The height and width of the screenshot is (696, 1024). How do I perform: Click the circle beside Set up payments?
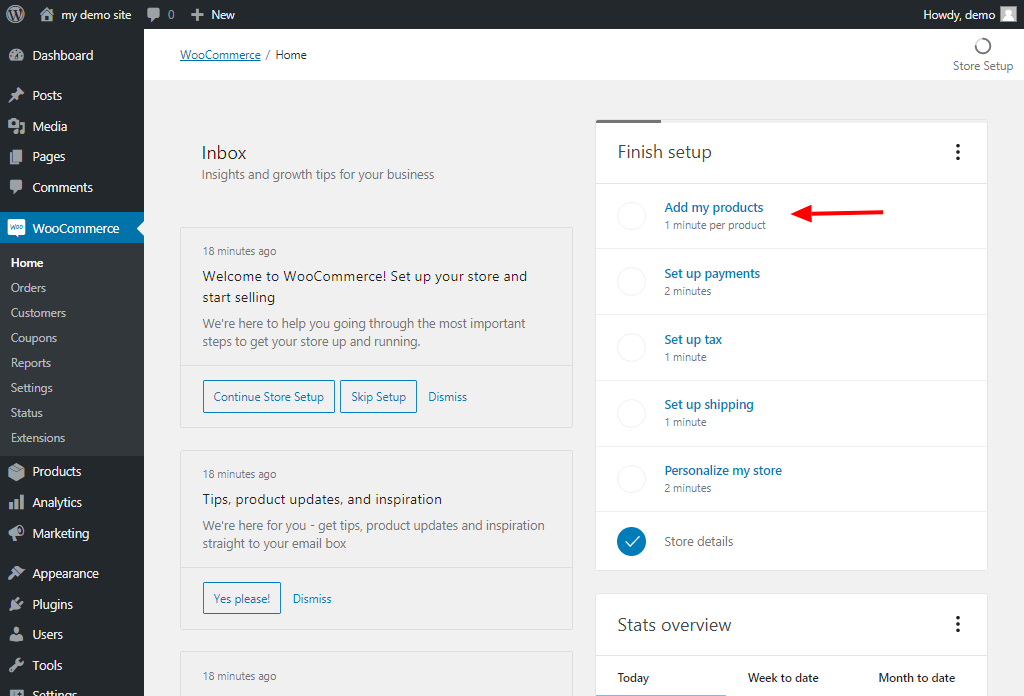[x=632, y=281]
